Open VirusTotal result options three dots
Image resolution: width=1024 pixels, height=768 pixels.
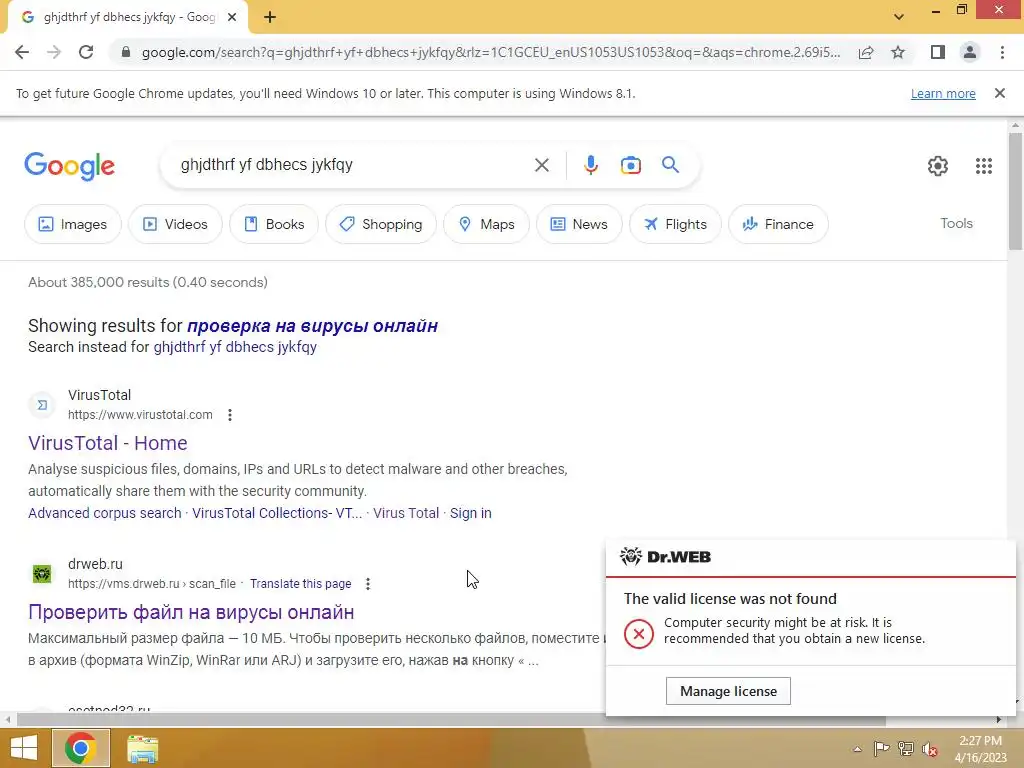[x=230, y=415]
